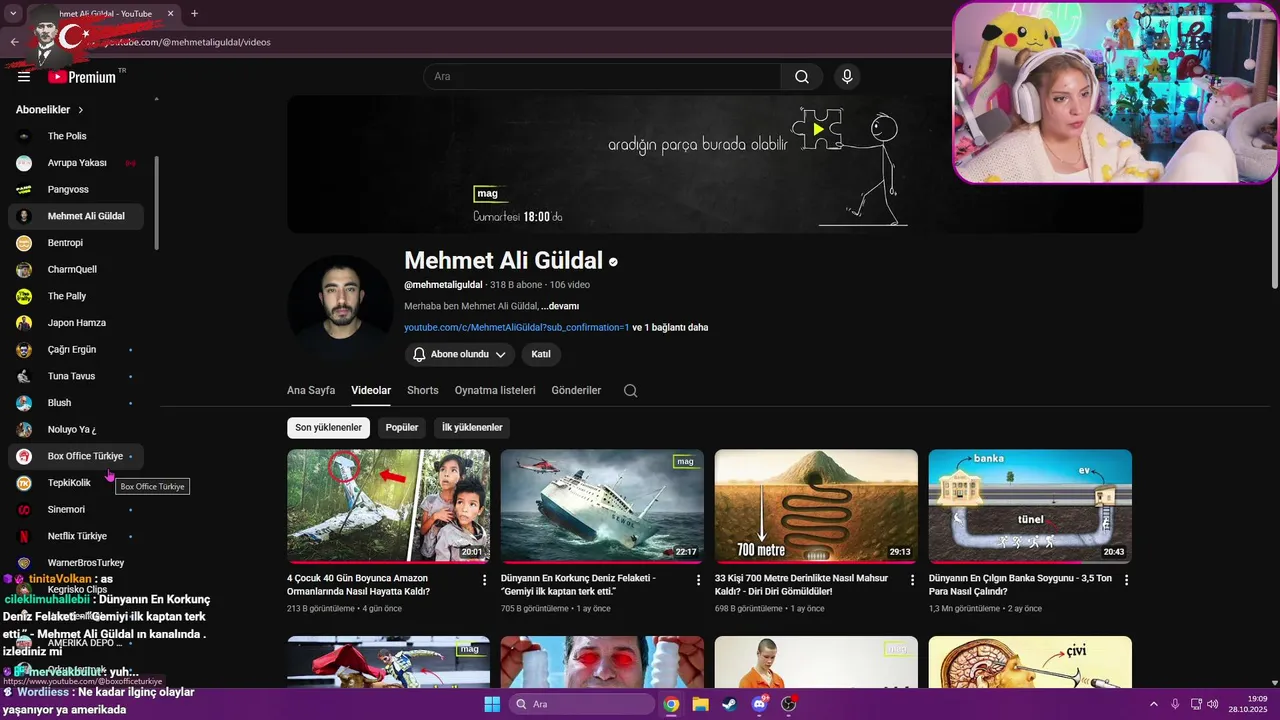Go back with browser back arrow
This screenshot has height=720, width=1280.
(x=14, y=42)
